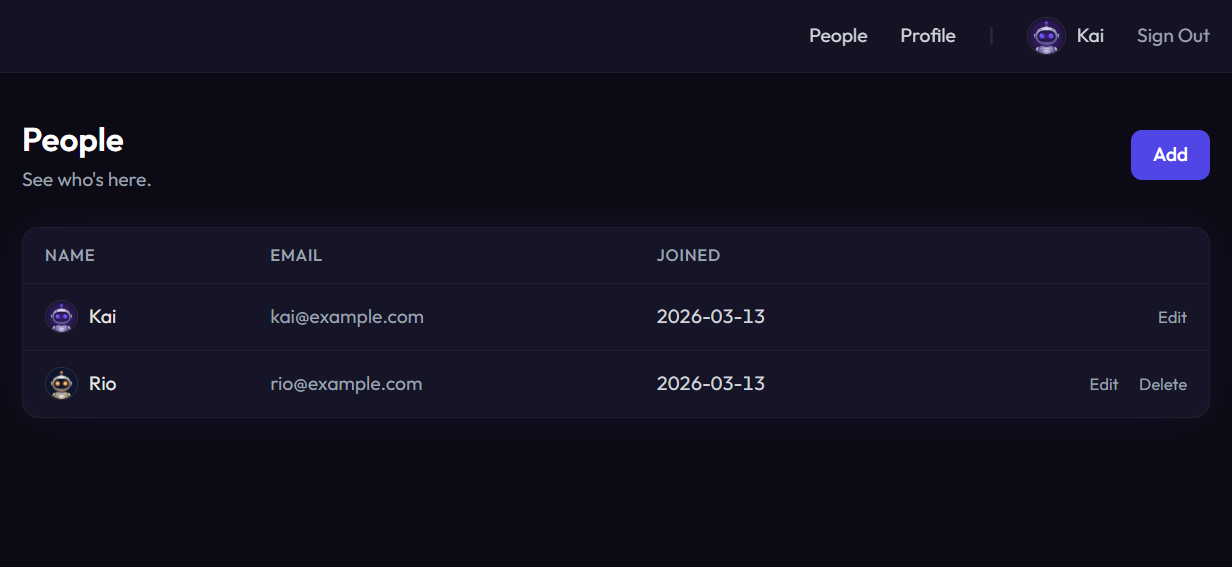Click Kai's robot avatar in the header
1232x567 pixels.
click(x=1046, y=36)
